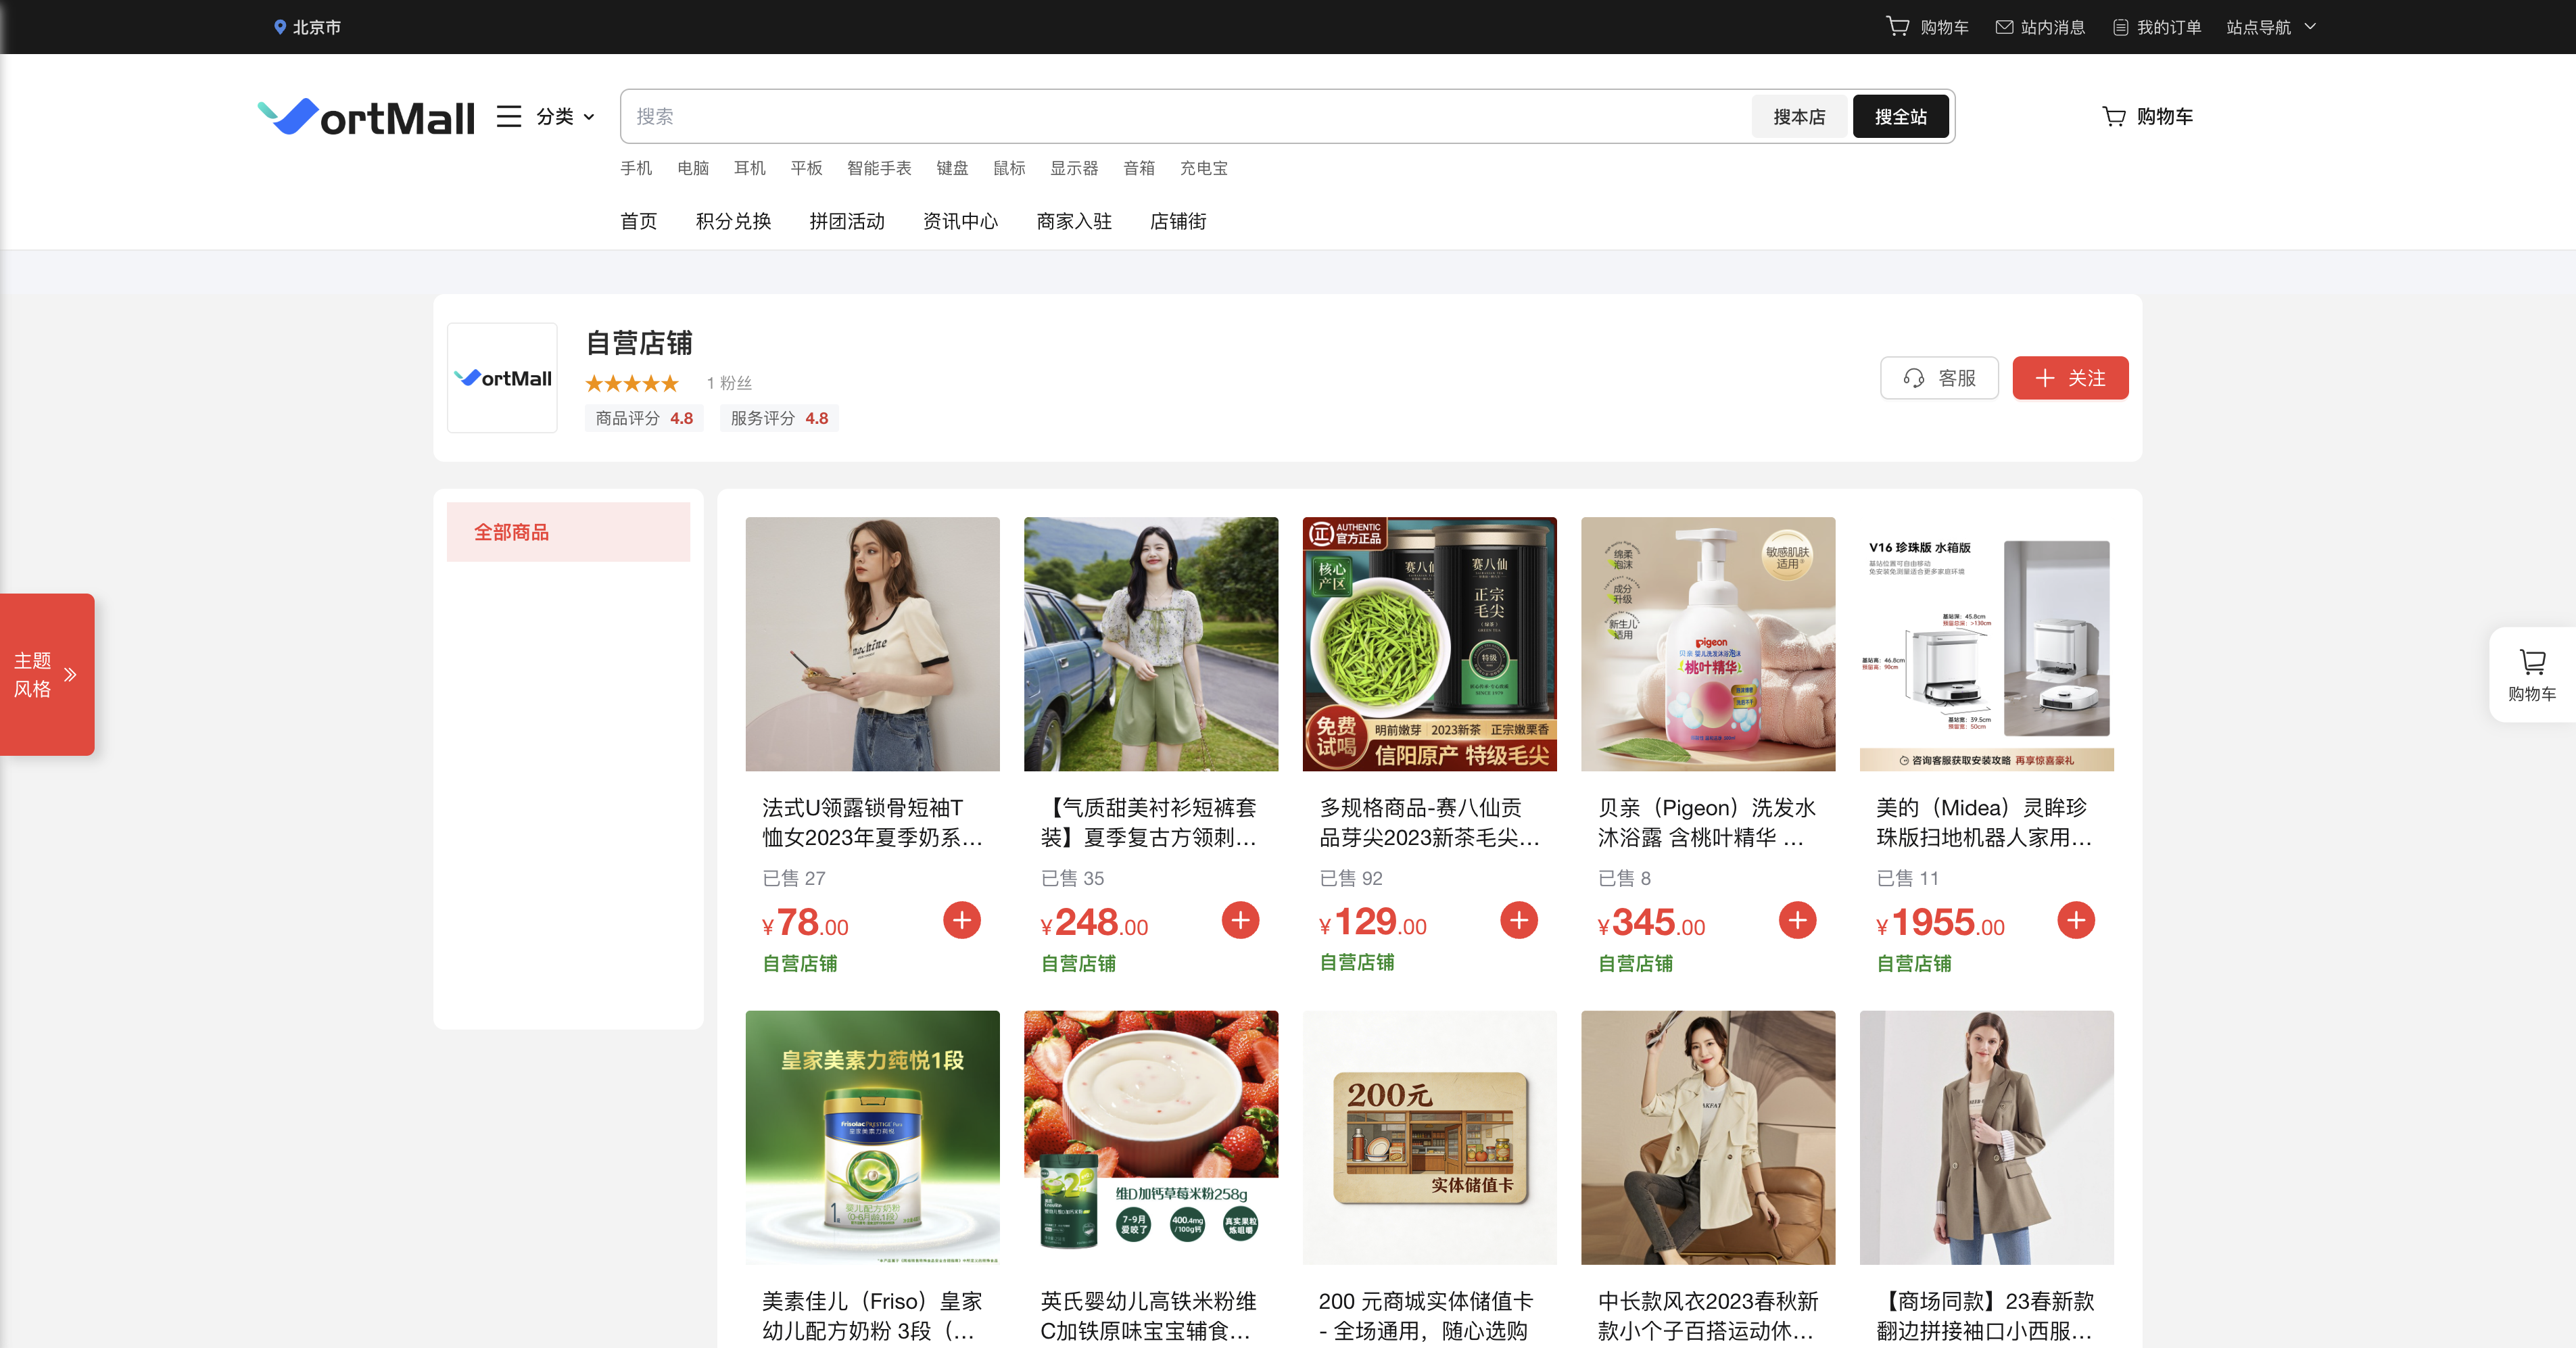Open 我的订单 orders icon
Screen dimensions: 2576x1348
point(2120,27)
